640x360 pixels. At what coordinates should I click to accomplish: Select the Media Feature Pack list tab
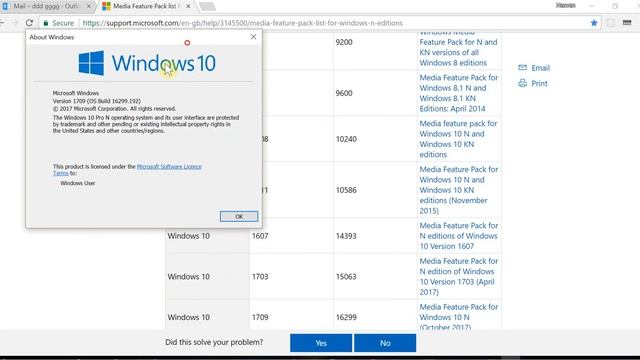coord(145,6)
